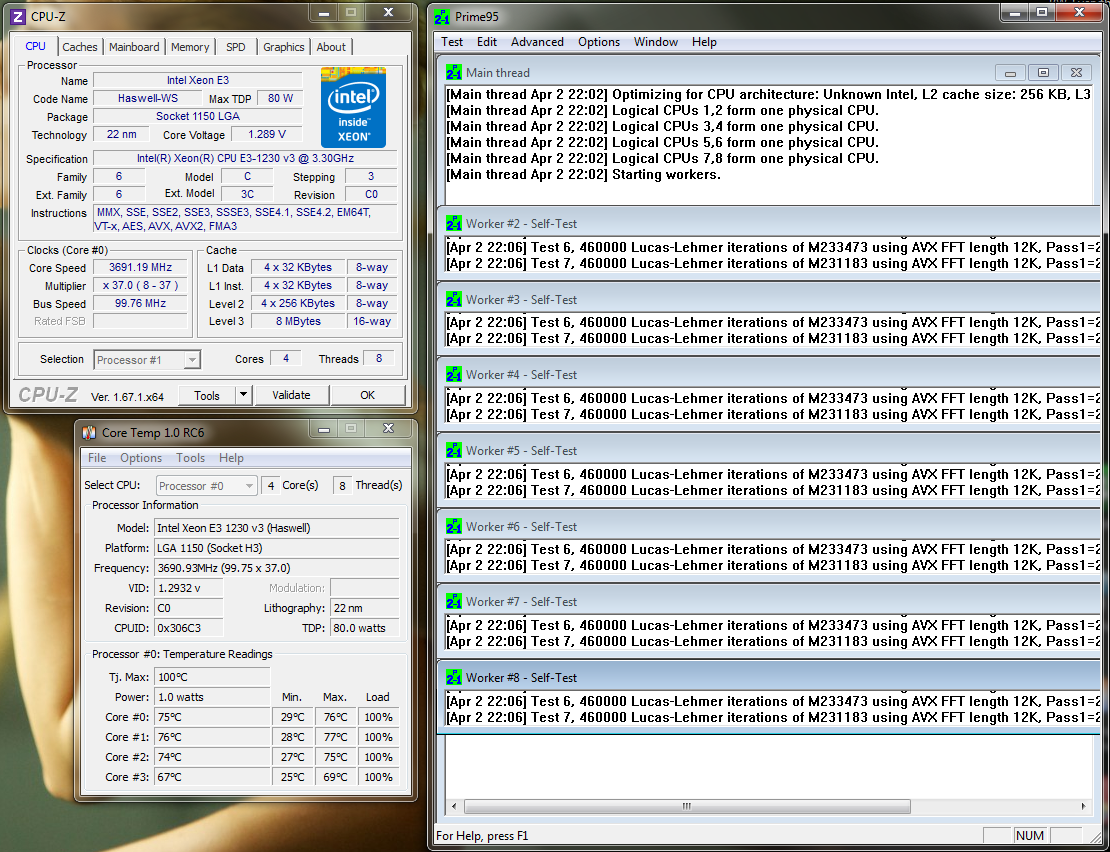This screenshot has height=852, width=1110.
Task: Click the Worker #6 window icon
Action: pyautogui.click(x=454, y=526)
